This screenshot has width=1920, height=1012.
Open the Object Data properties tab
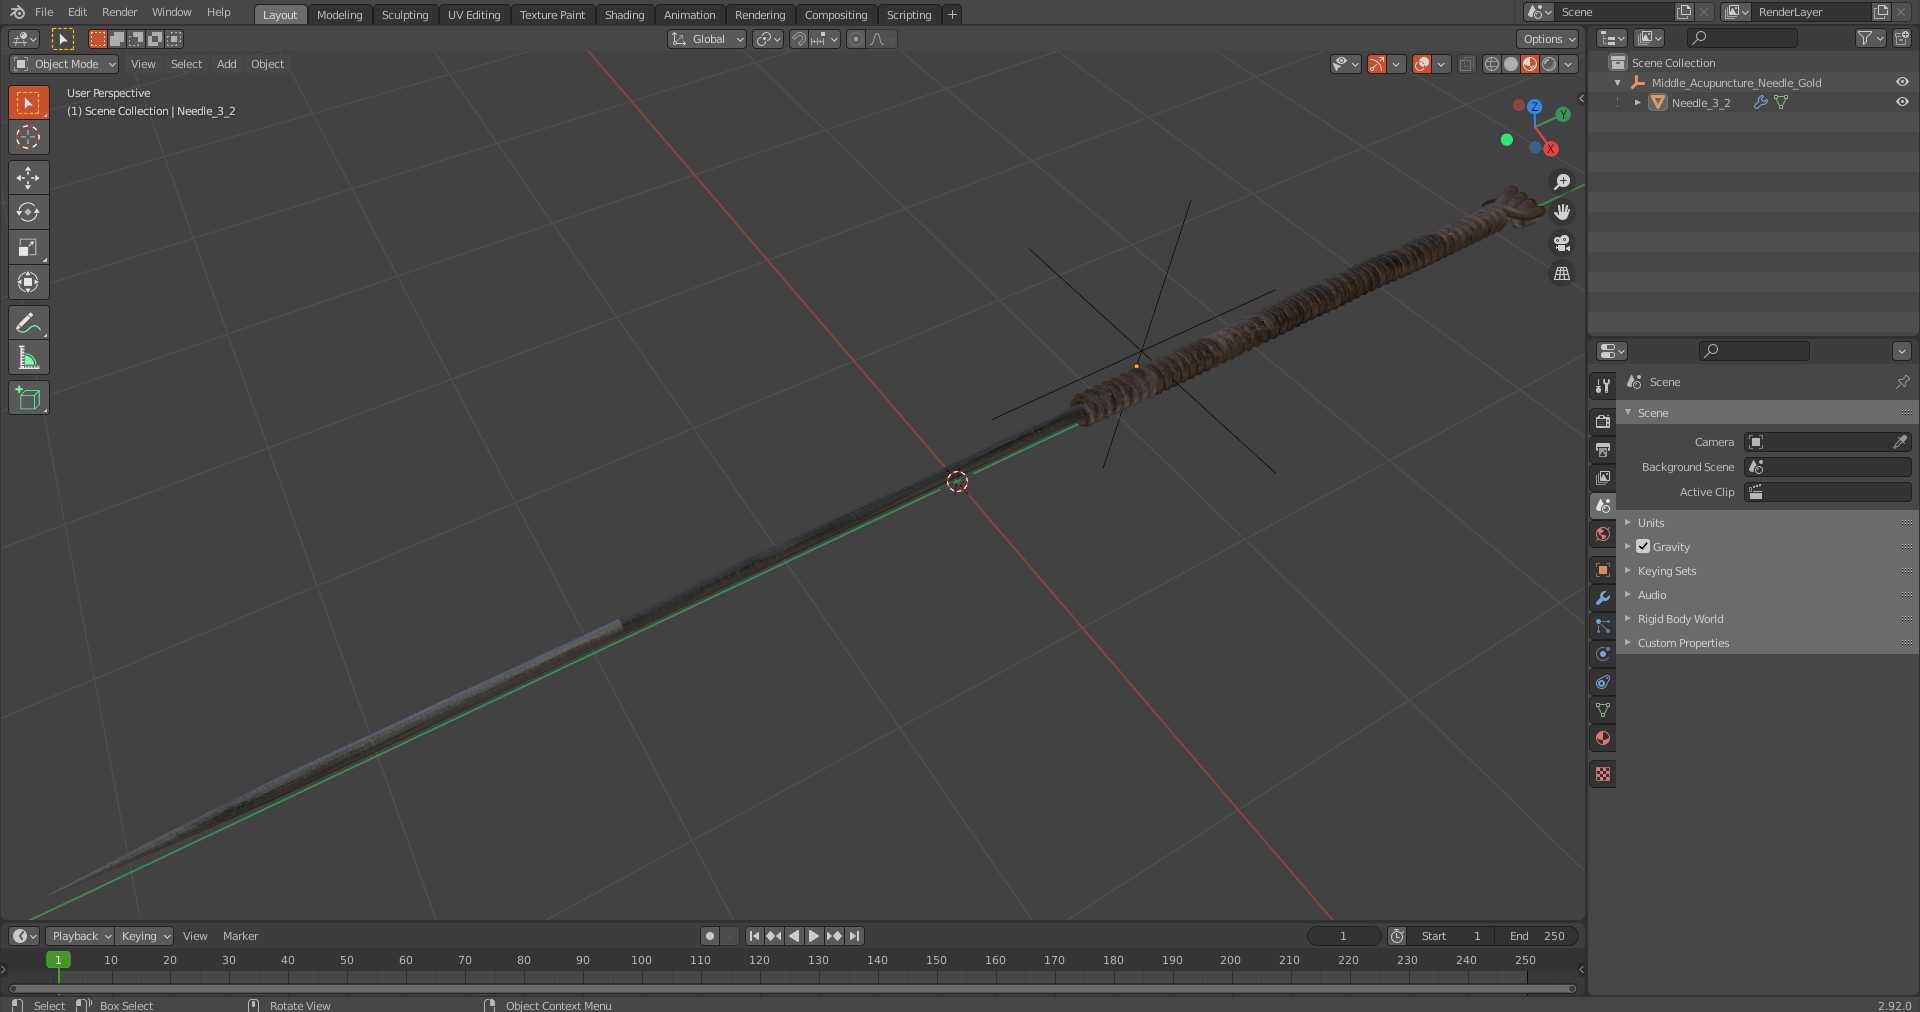pyautogui.click(x=1603, y=710)
